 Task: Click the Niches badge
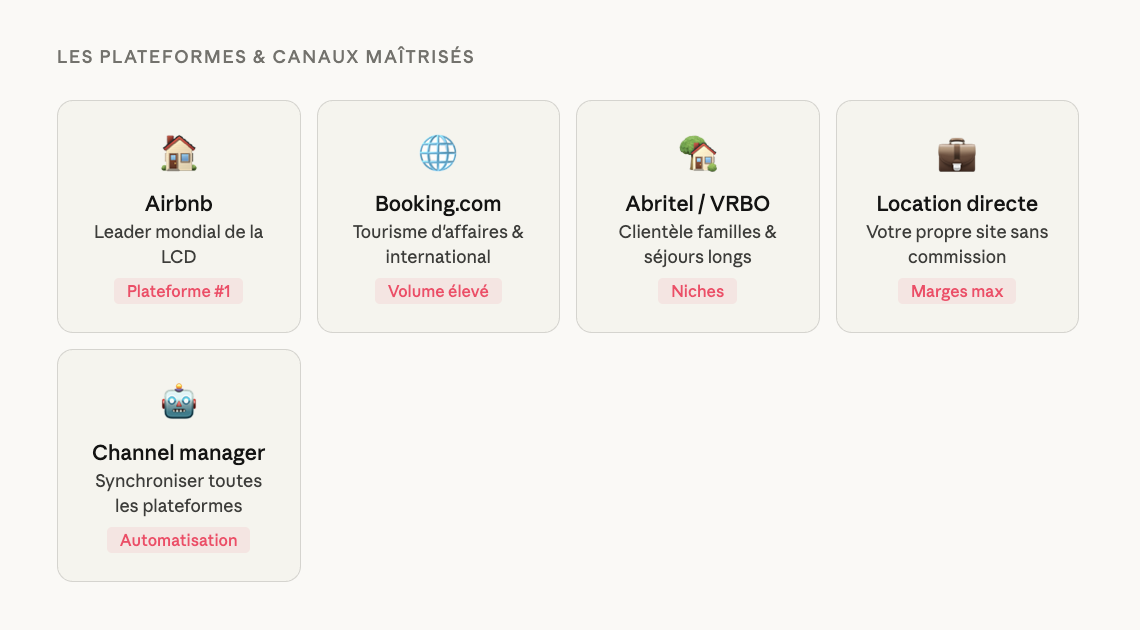click(x=698, y=291)
